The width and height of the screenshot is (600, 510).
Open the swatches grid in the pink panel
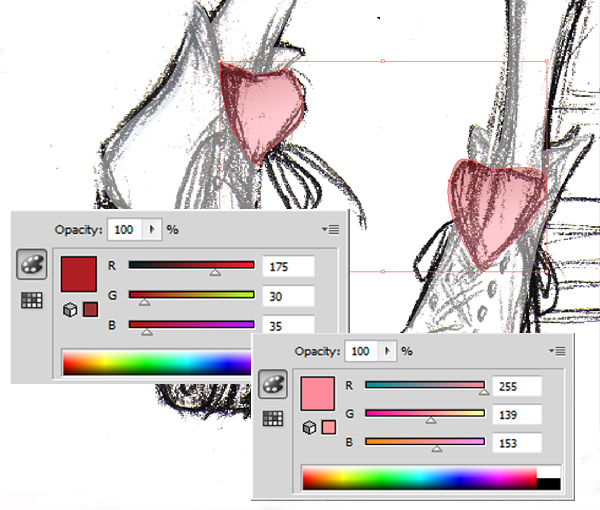(272, 418)
